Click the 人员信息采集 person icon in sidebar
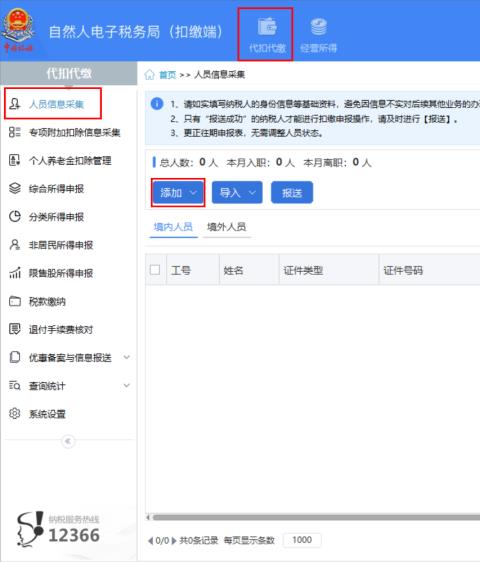 (14, 104)
